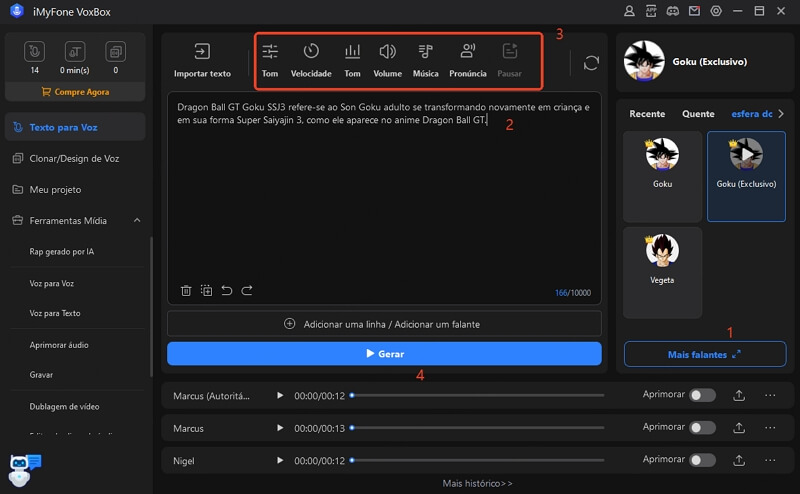Export the Marcus audio clip
The image size is (800, 494).
pos(739,428)
